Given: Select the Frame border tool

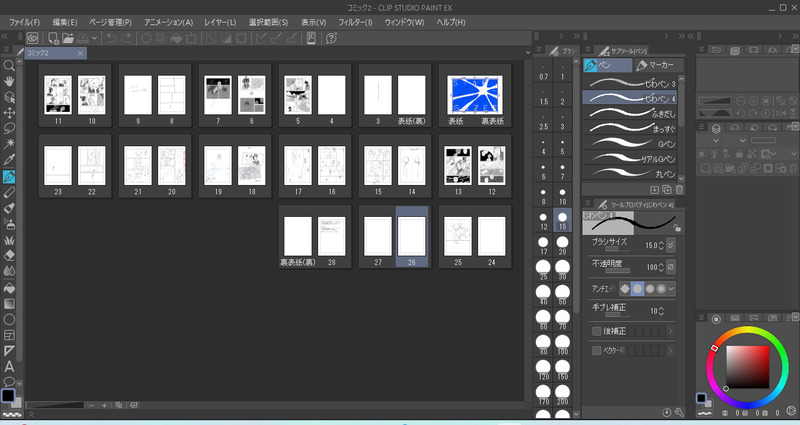Looking at the screenshot, I should click(x=9, y=335).
